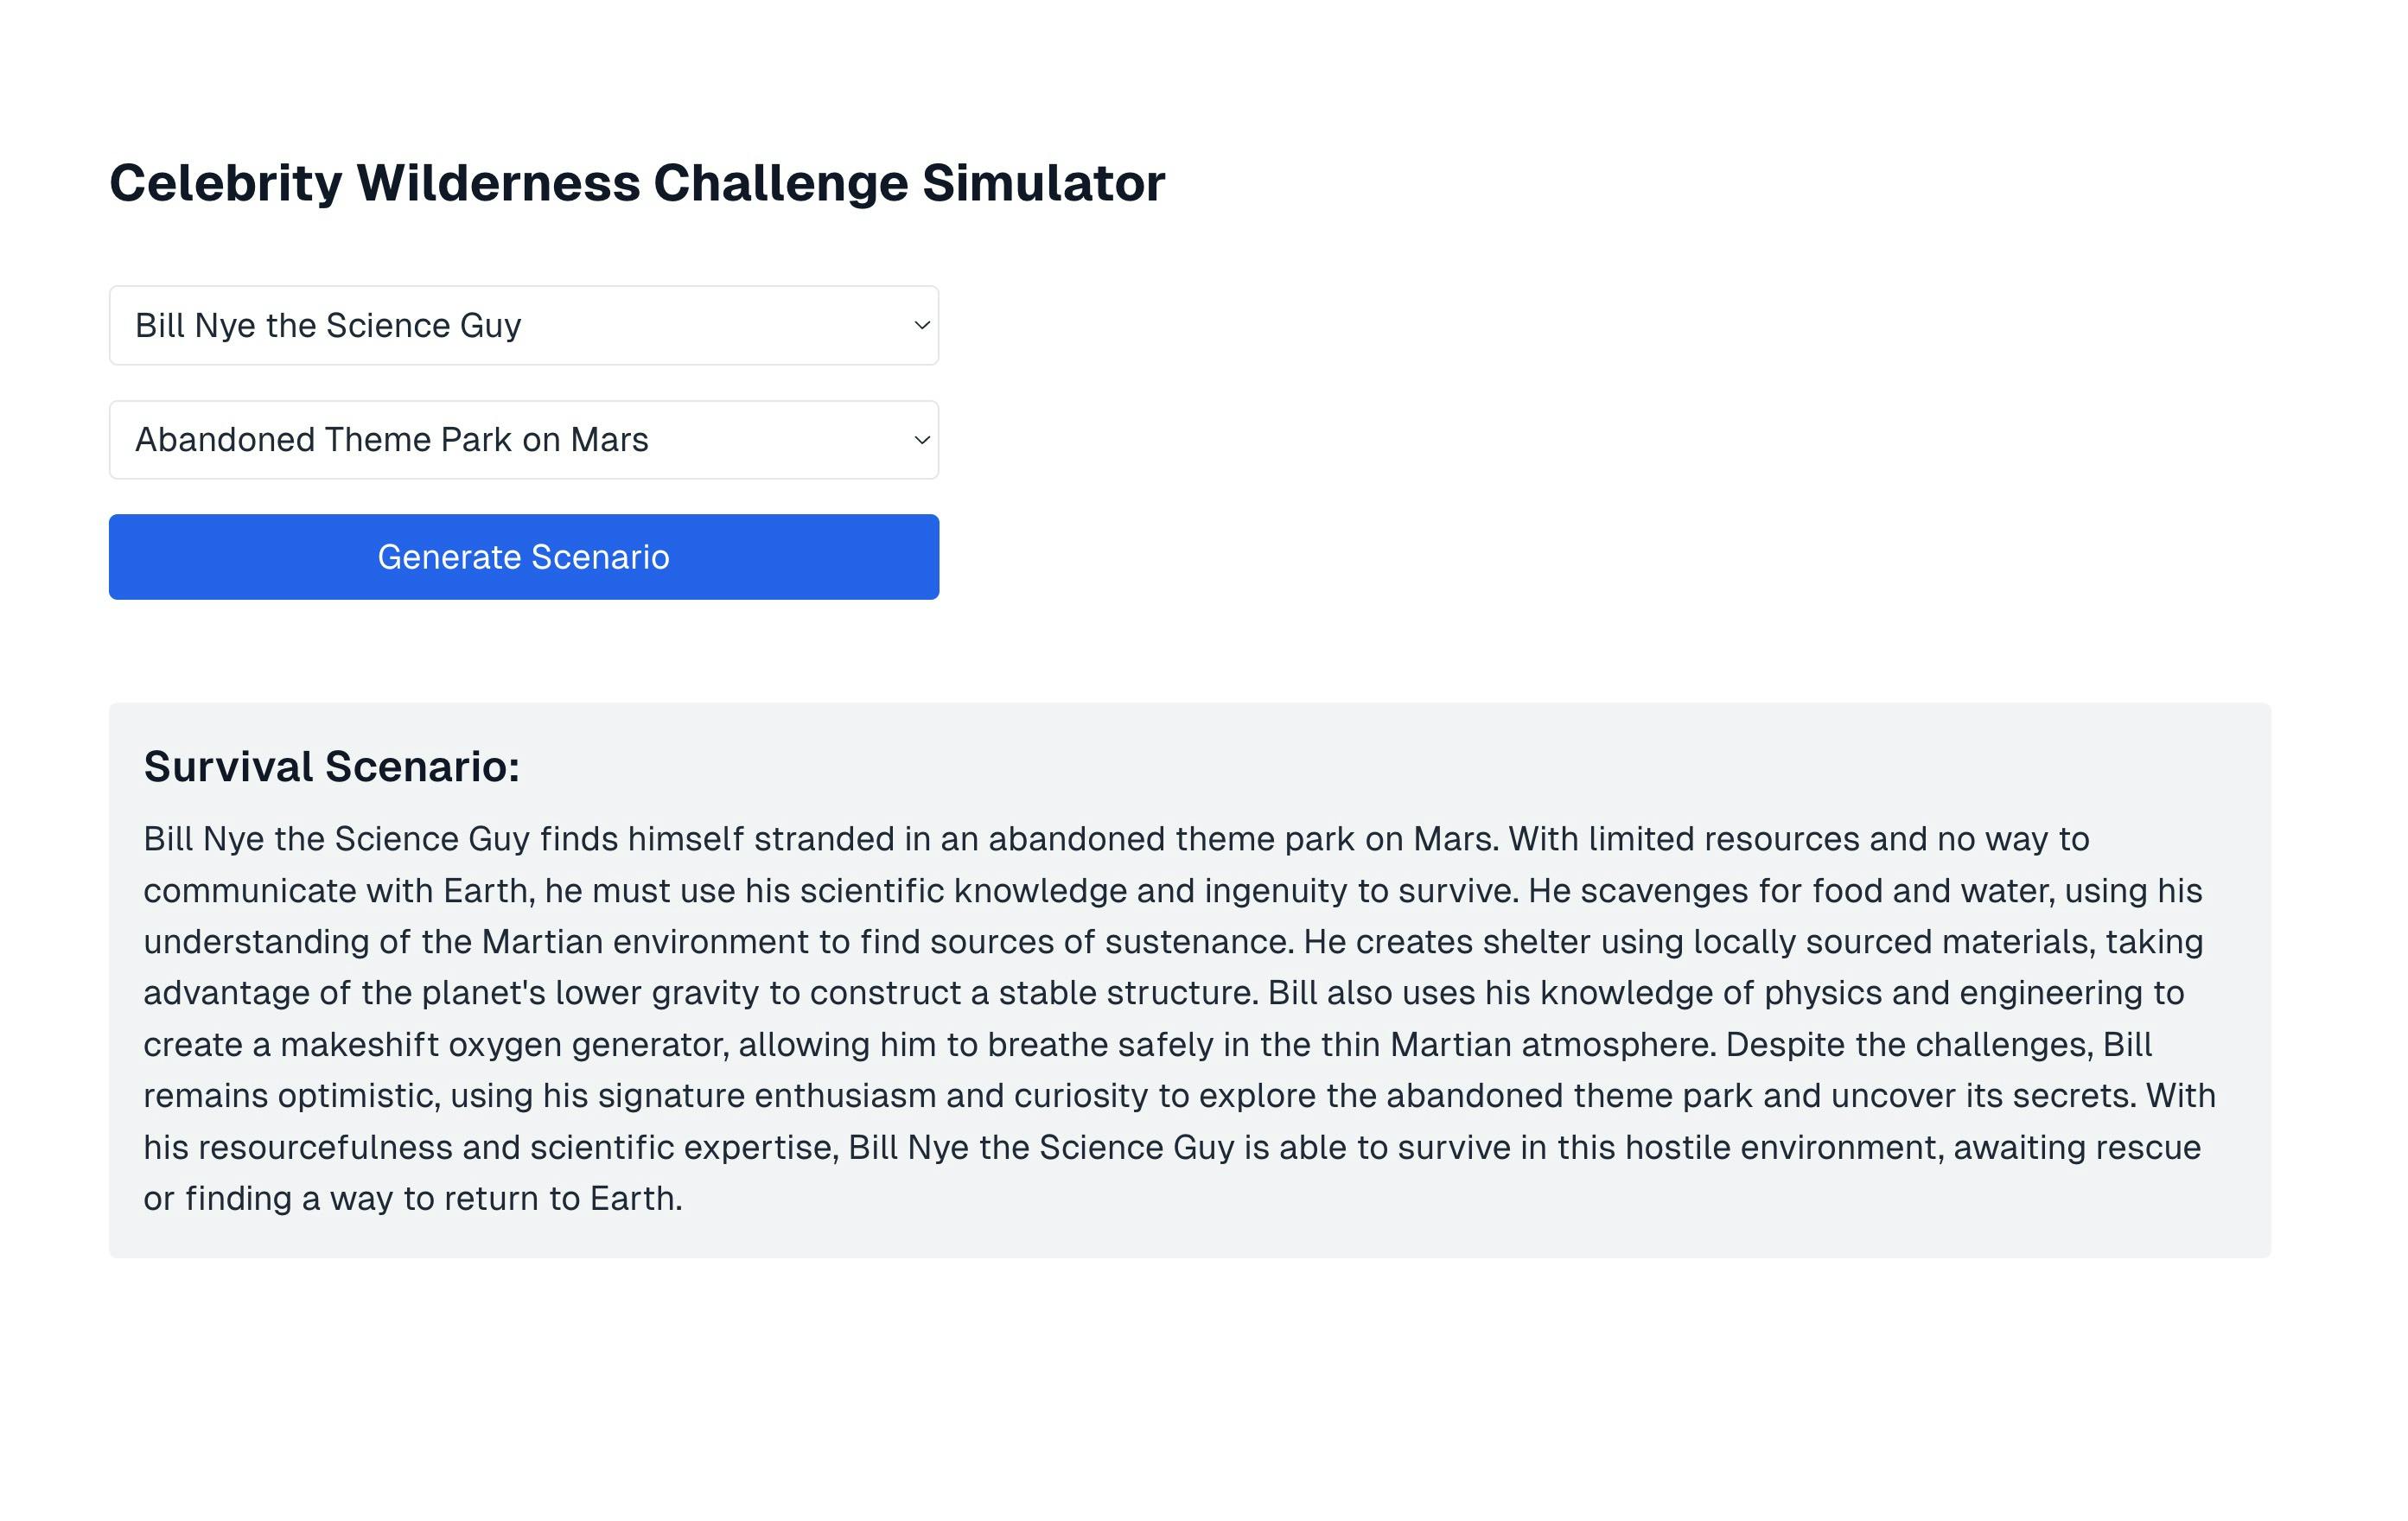Click the 'Bill Nye the Science Guy' text in the dropdown
This screenshot has height=1521, width=2408.
pyautogui.click(x=328, y=326)
